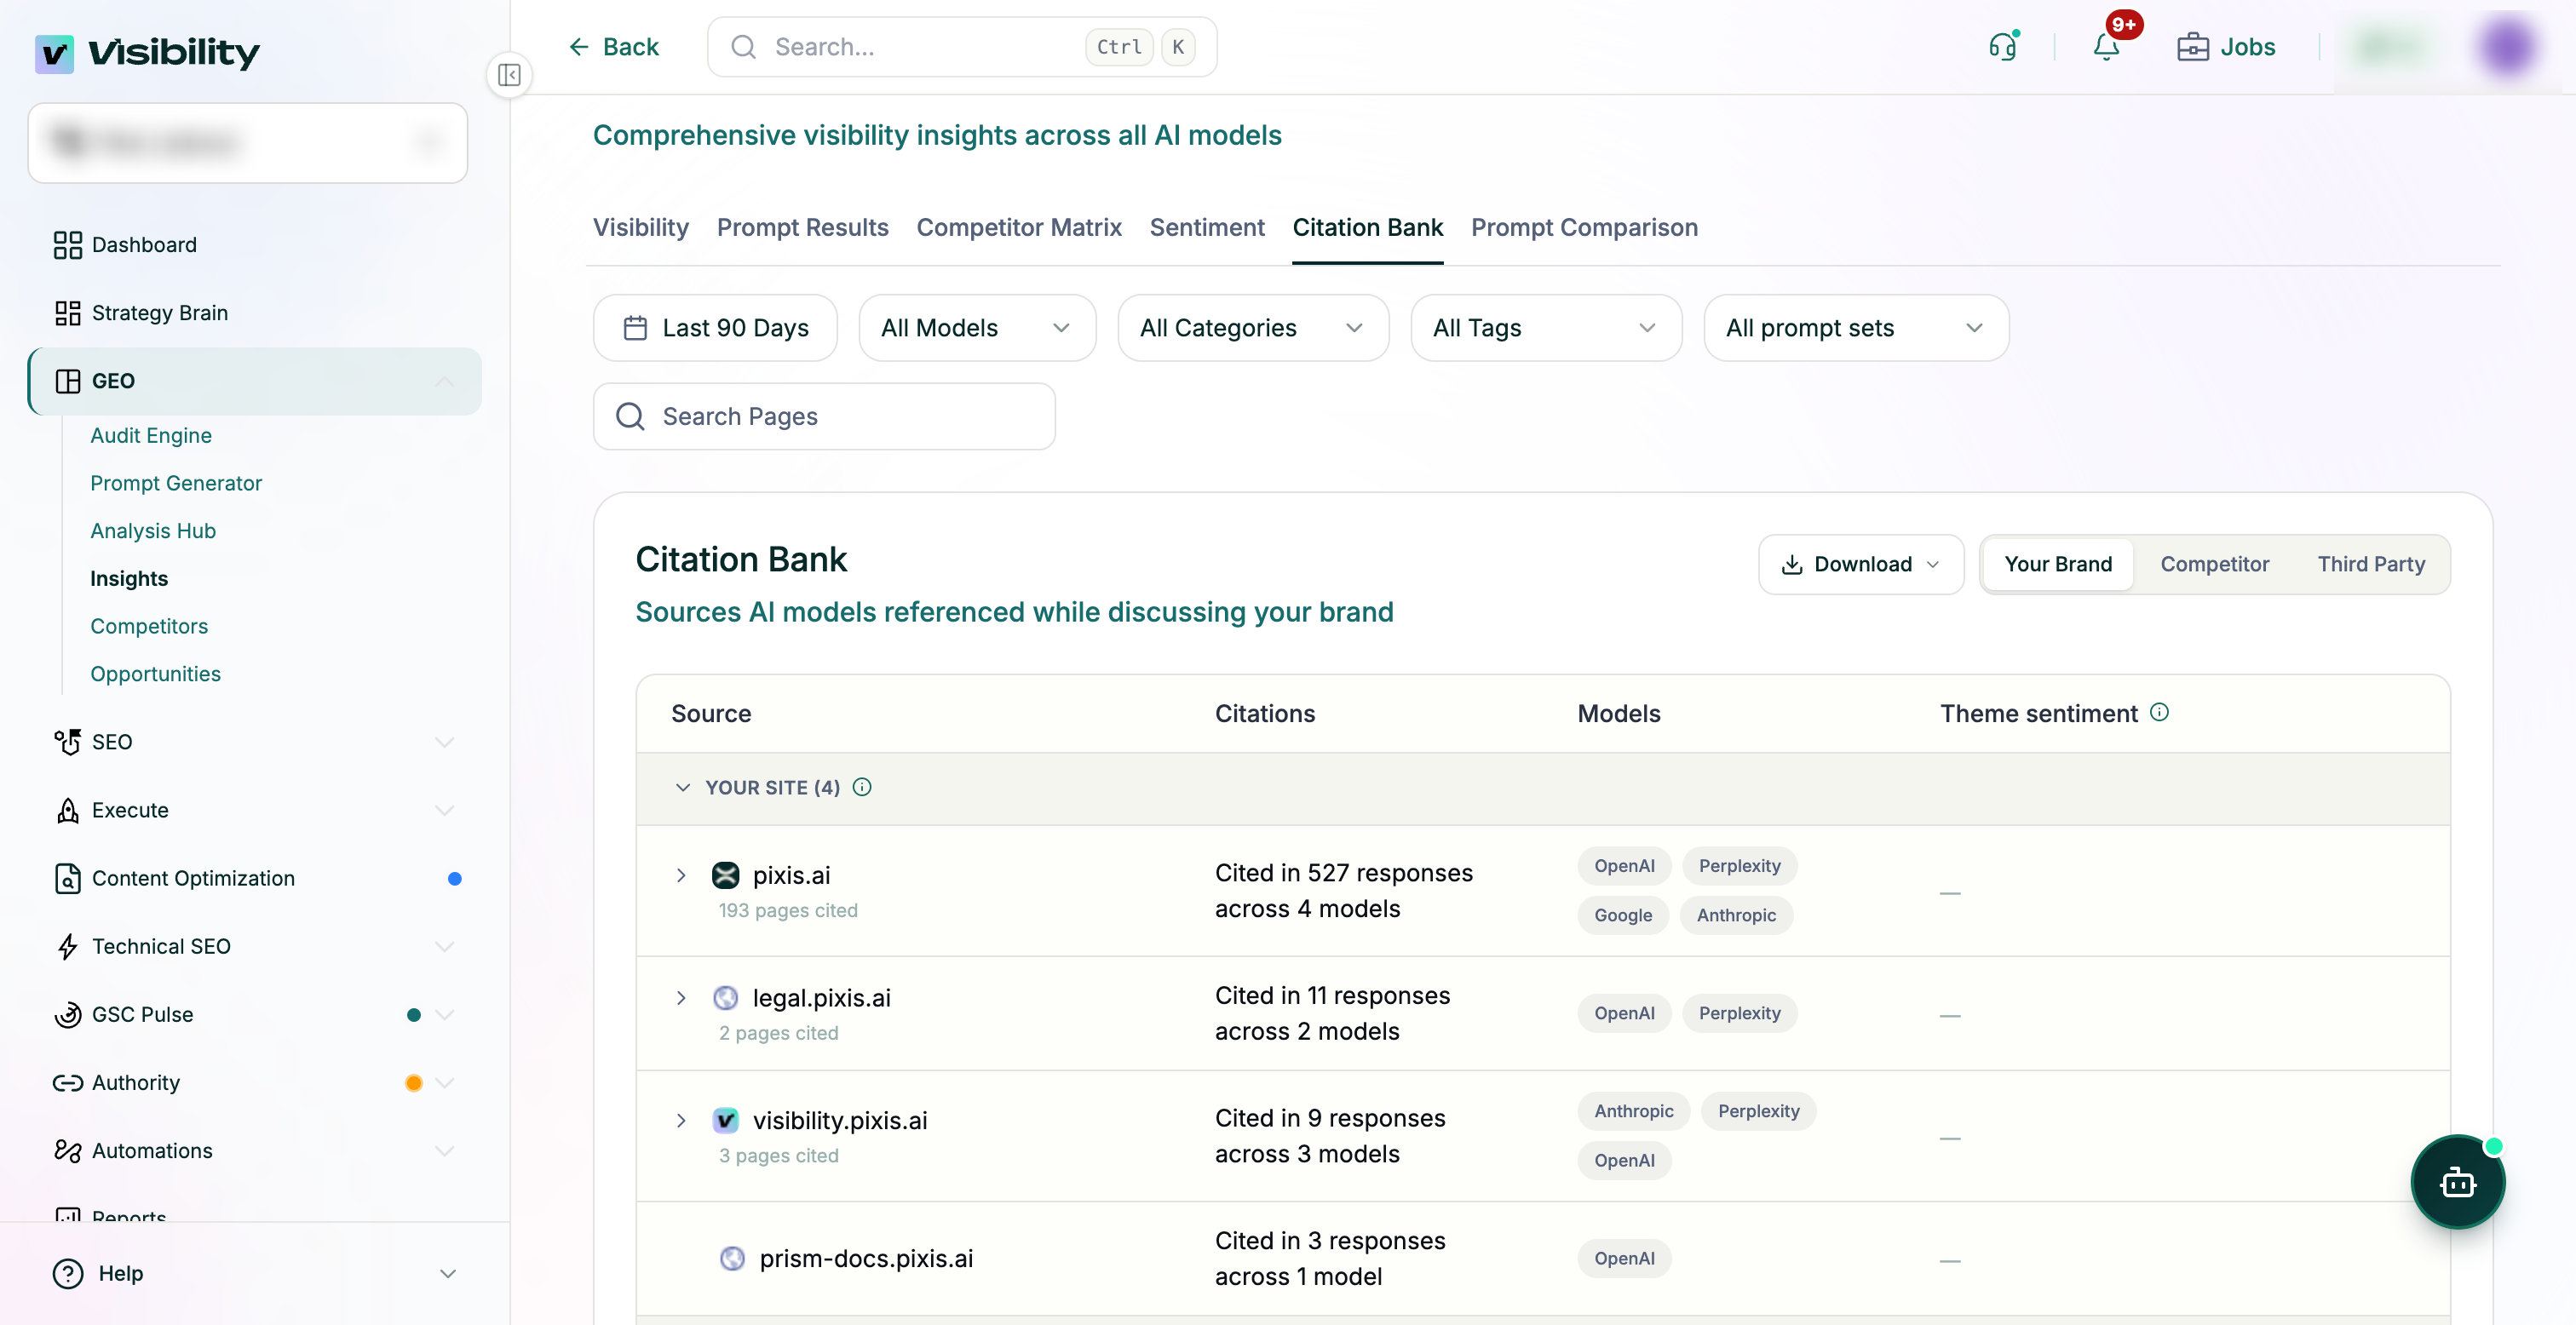Select the Your Brand toggle

coord(2058,564)
